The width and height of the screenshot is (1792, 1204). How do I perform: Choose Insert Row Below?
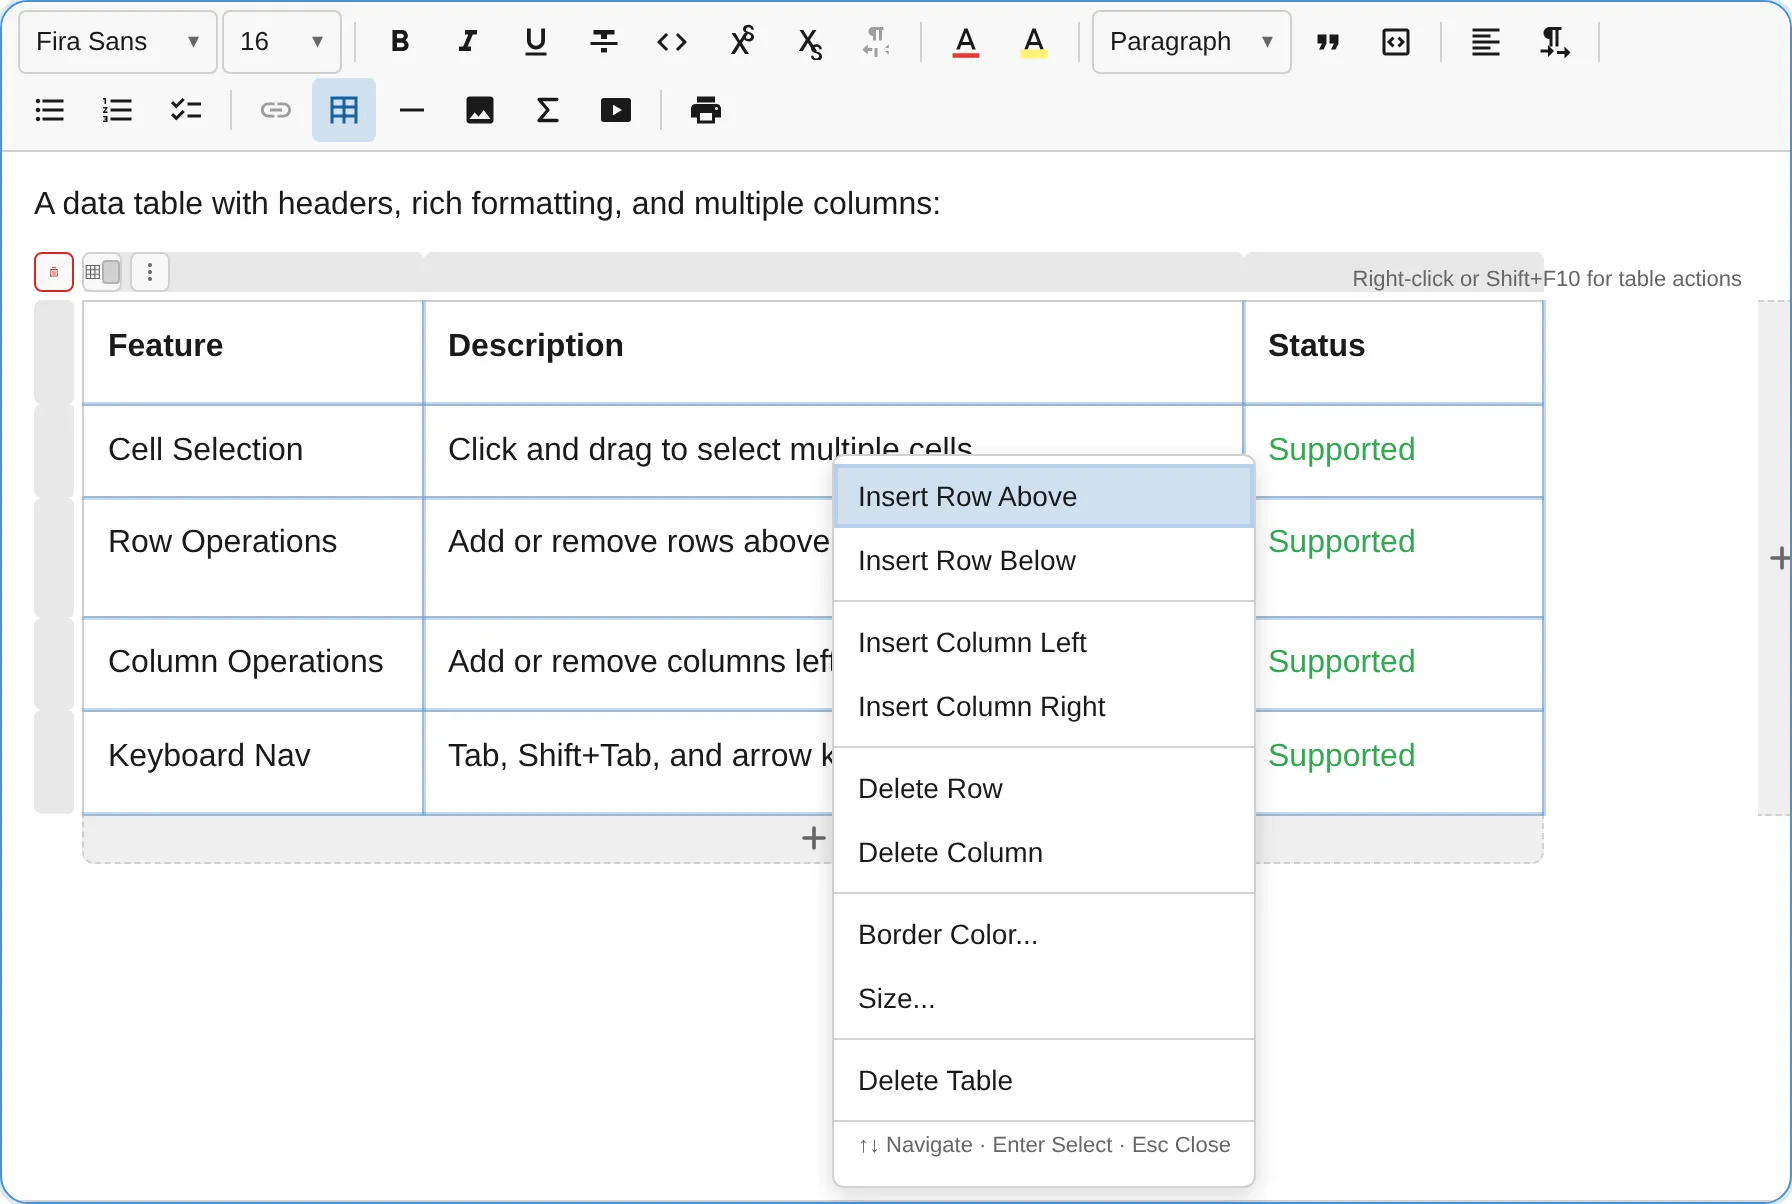(x=1044, y=561)
